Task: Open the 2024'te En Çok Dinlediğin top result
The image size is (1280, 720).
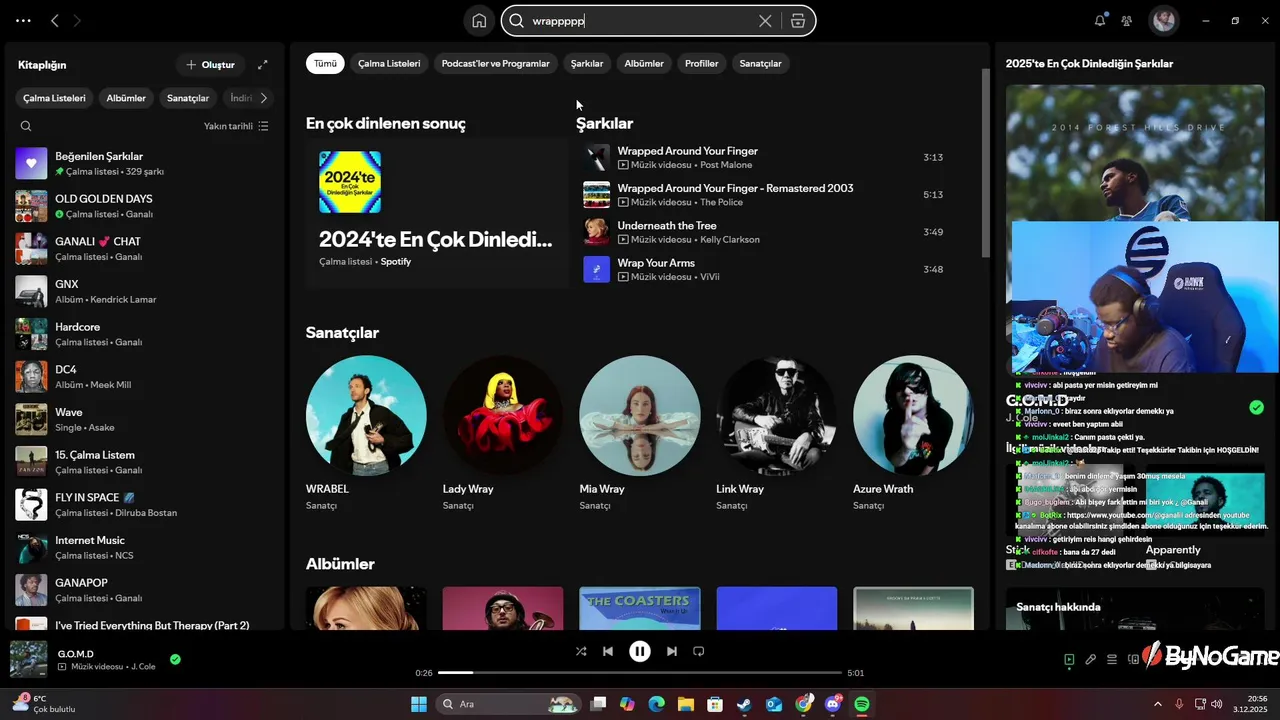Action: click(x=436, y=213)
